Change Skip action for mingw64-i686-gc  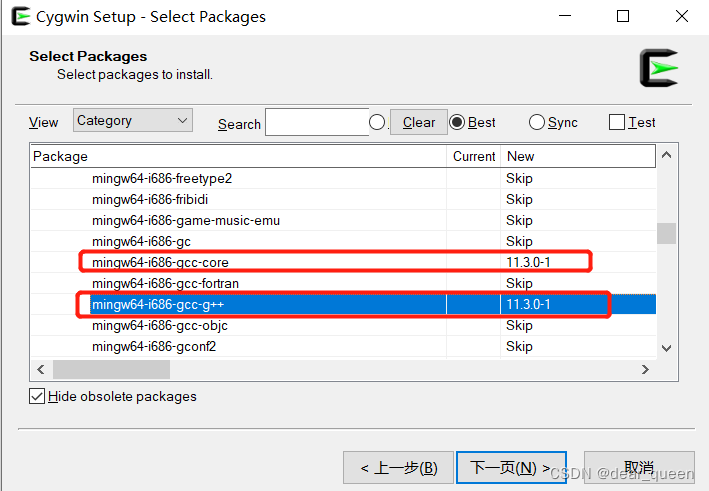click(519, 241)
